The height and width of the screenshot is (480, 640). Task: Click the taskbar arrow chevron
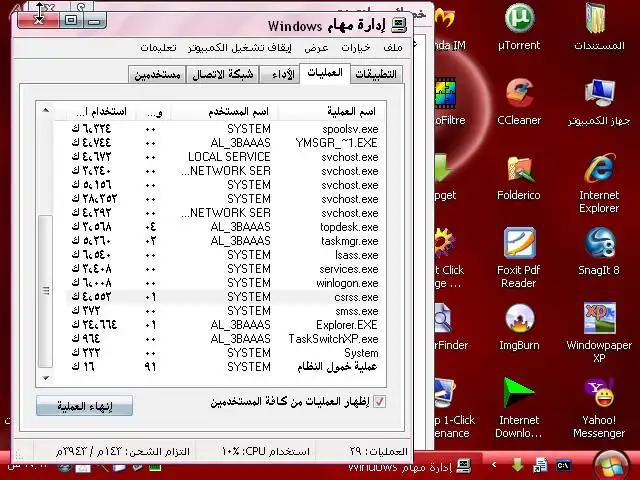[x=494, y=465]
